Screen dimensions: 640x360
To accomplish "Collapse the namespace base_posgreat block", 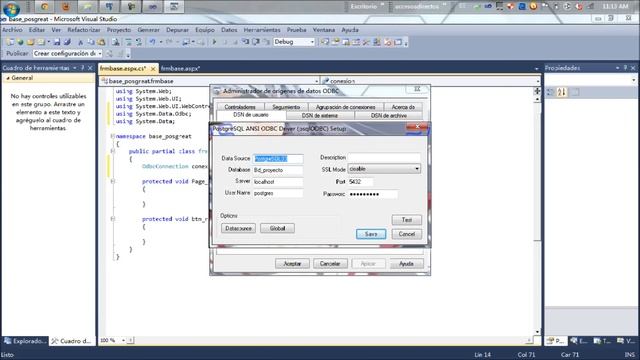I will [x=113, y=136].
